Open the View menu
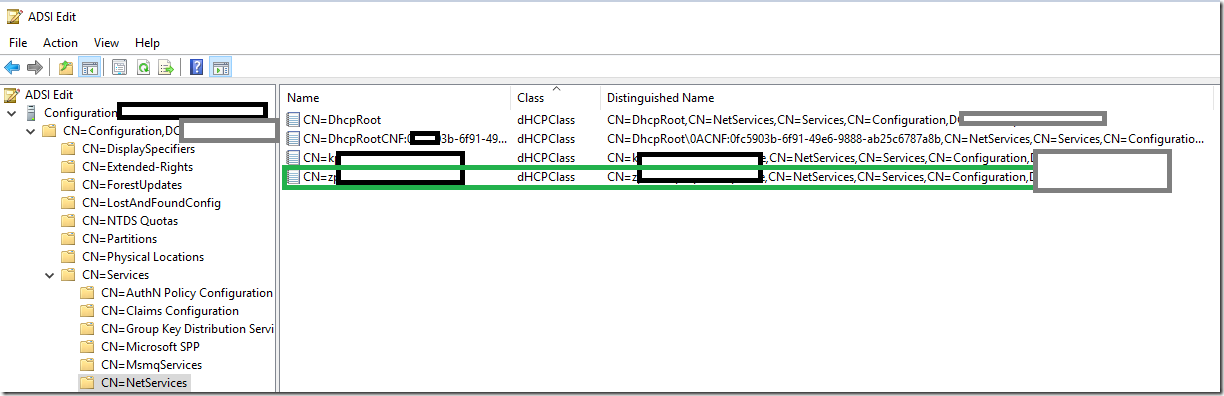 click(106, 43)
